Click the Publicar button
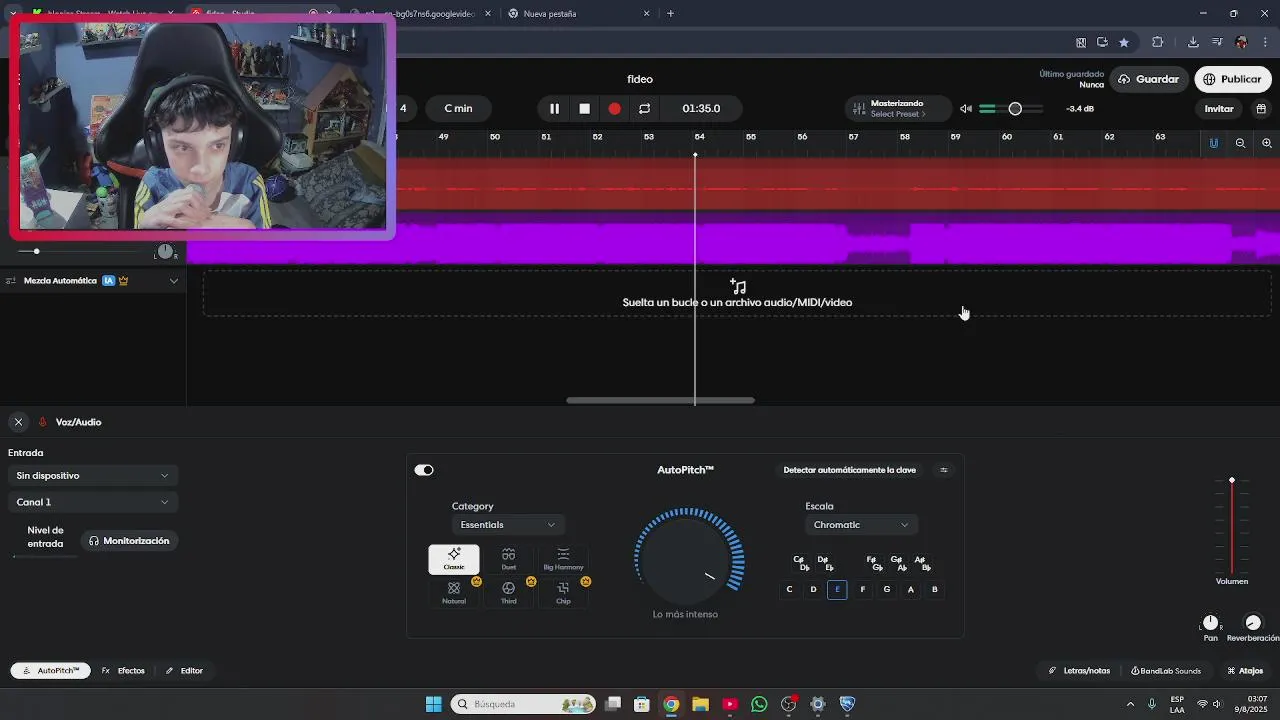1280x720 pixels. click(x=1232, y=79)
